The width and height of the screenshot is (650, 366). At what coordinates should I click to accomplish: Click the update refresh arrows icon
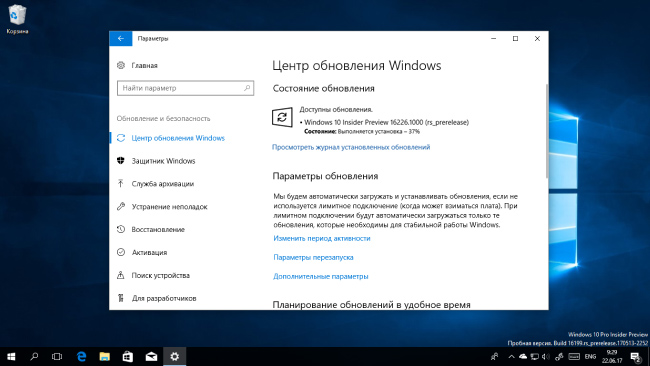pos(282,117)
